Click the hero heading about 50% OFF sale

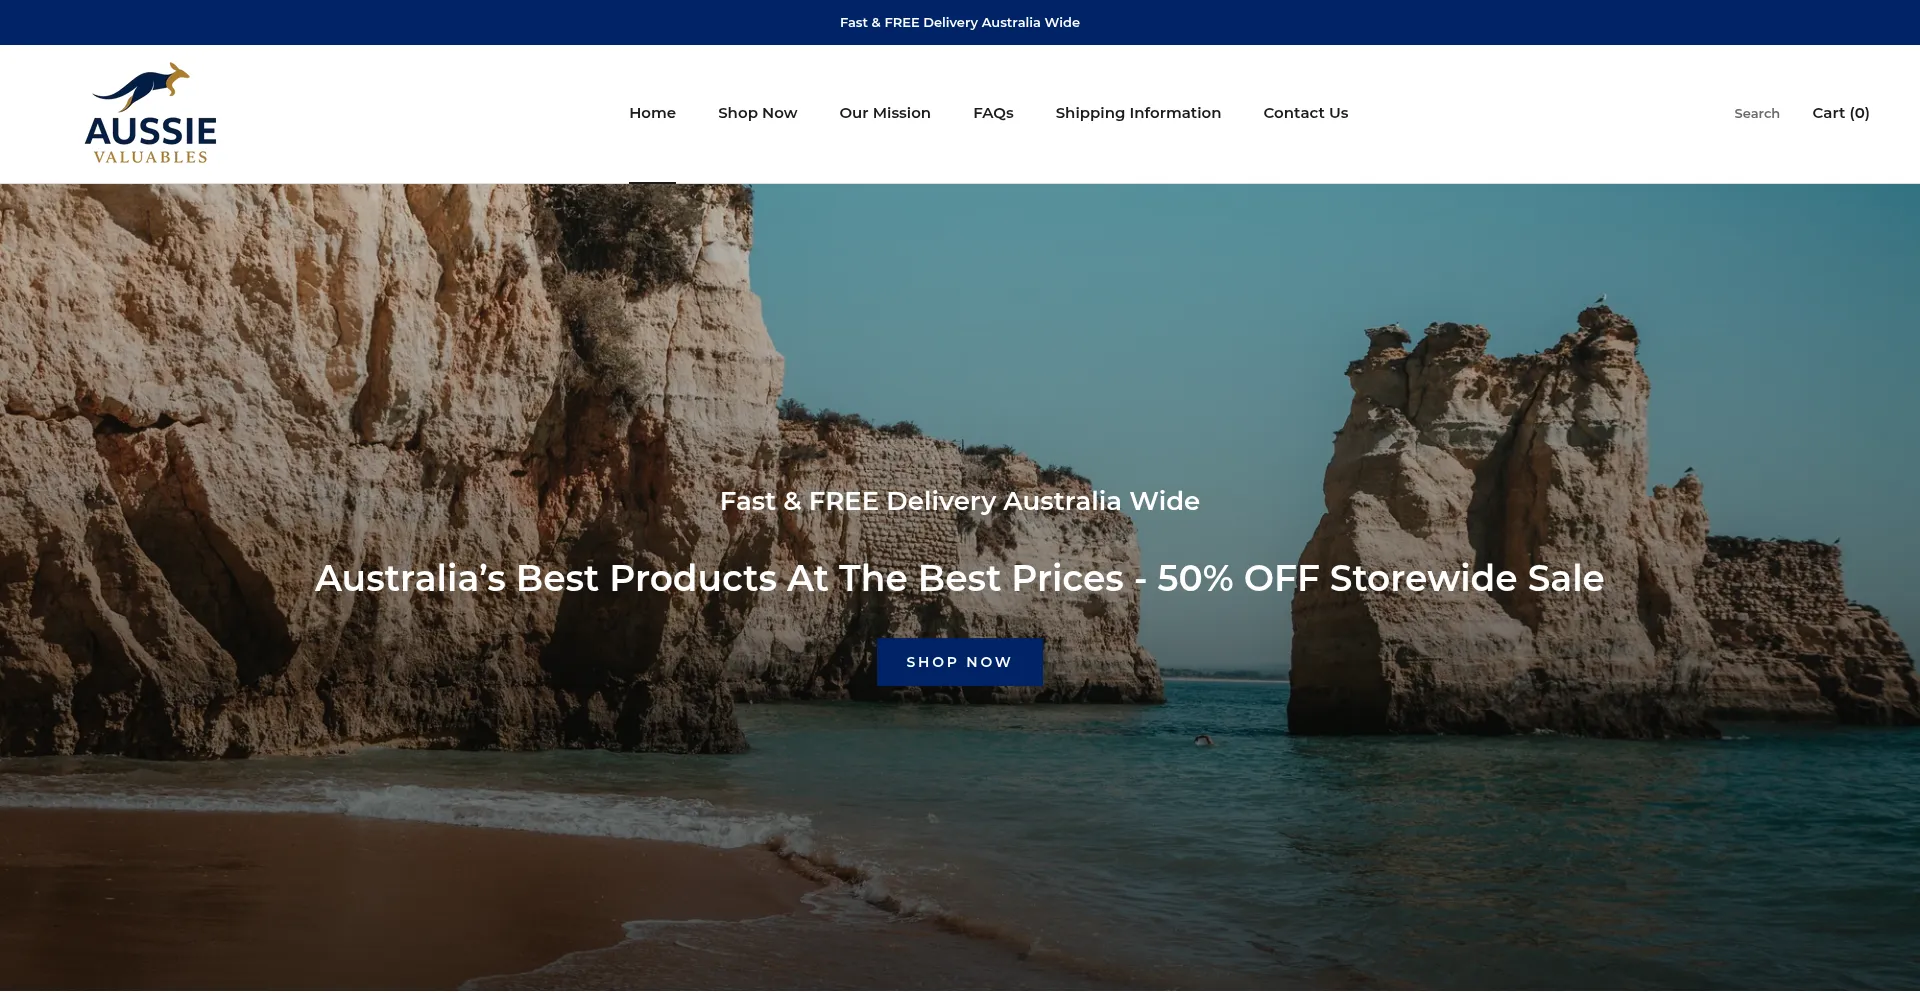[959, 578]
